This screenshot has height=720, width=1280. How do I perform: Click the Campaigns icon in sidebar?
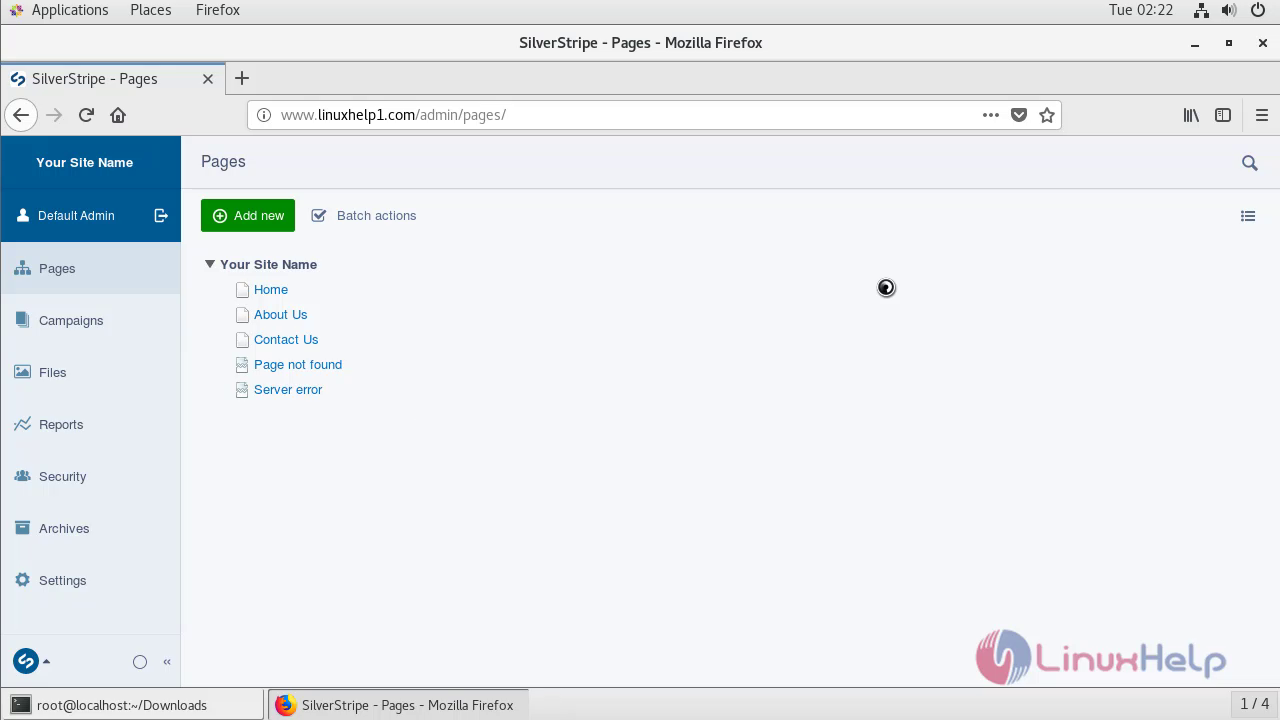pyautogui.click(x=22, y=320)
